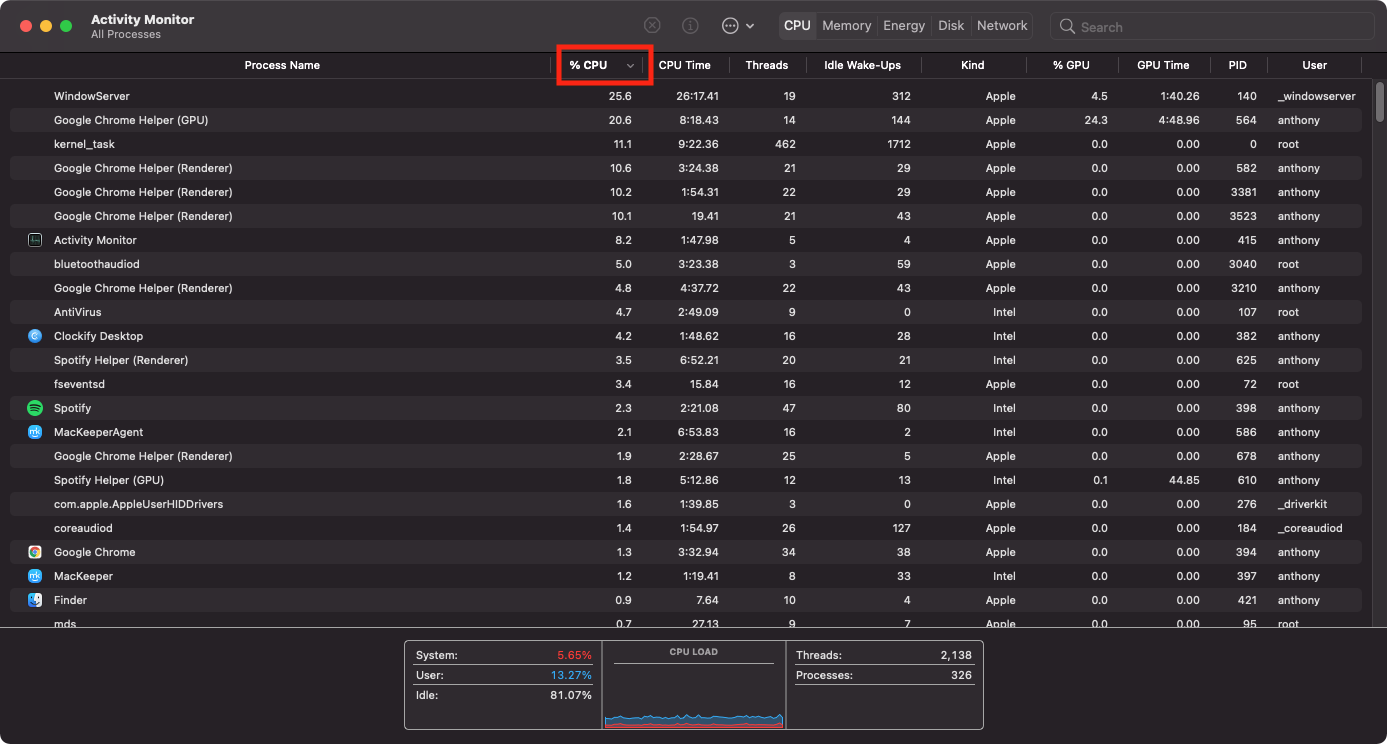
Task: Select the coreaudiod process
Action: point(686,528)
